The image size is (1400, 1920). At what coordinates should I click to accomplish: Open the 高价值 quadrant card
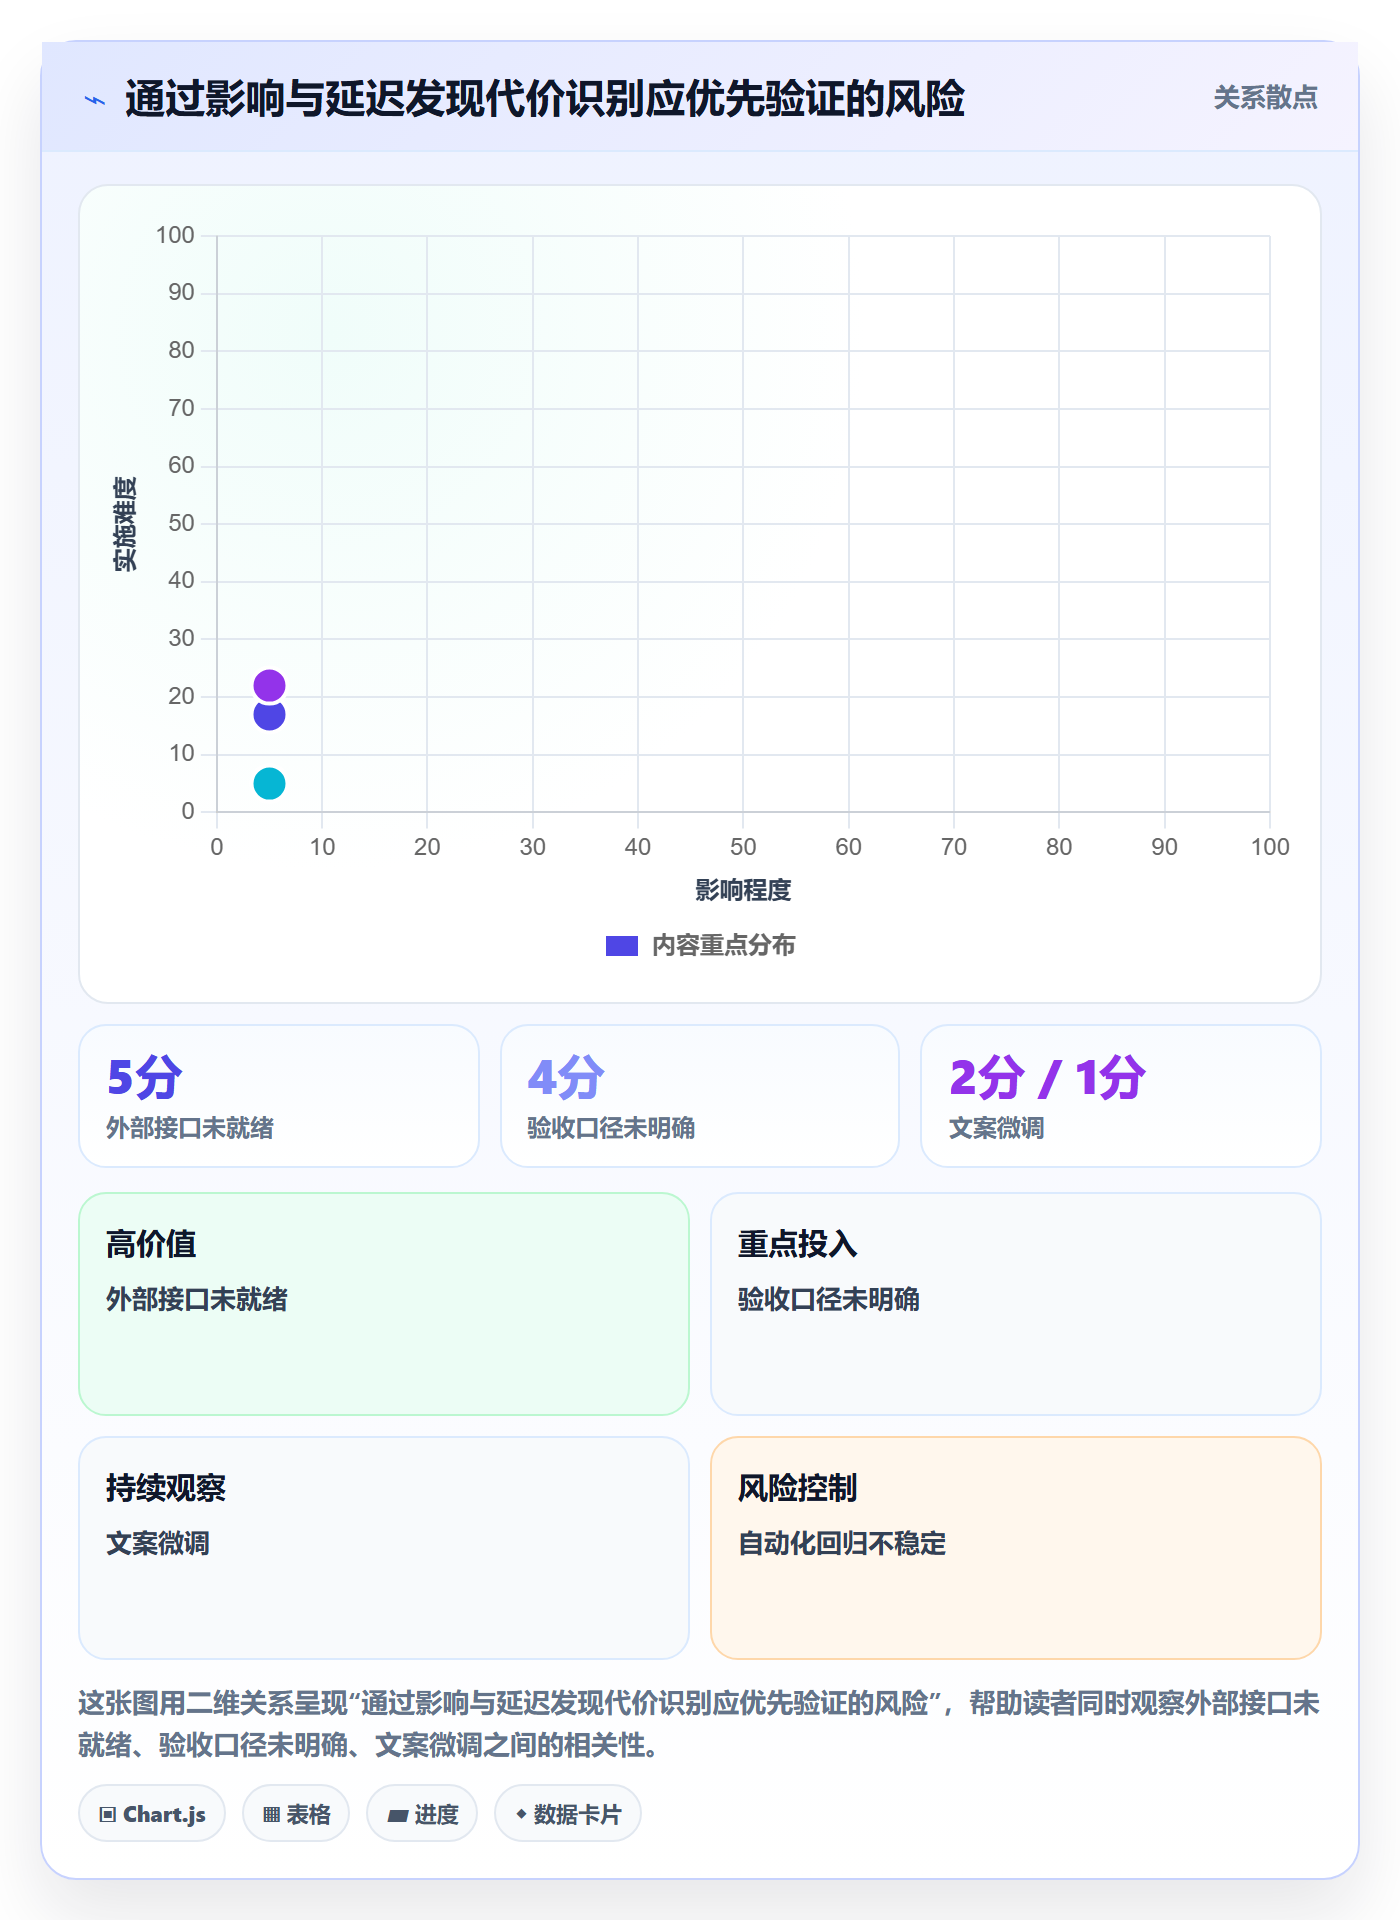pyautogui.click(x=384, y=1304)
